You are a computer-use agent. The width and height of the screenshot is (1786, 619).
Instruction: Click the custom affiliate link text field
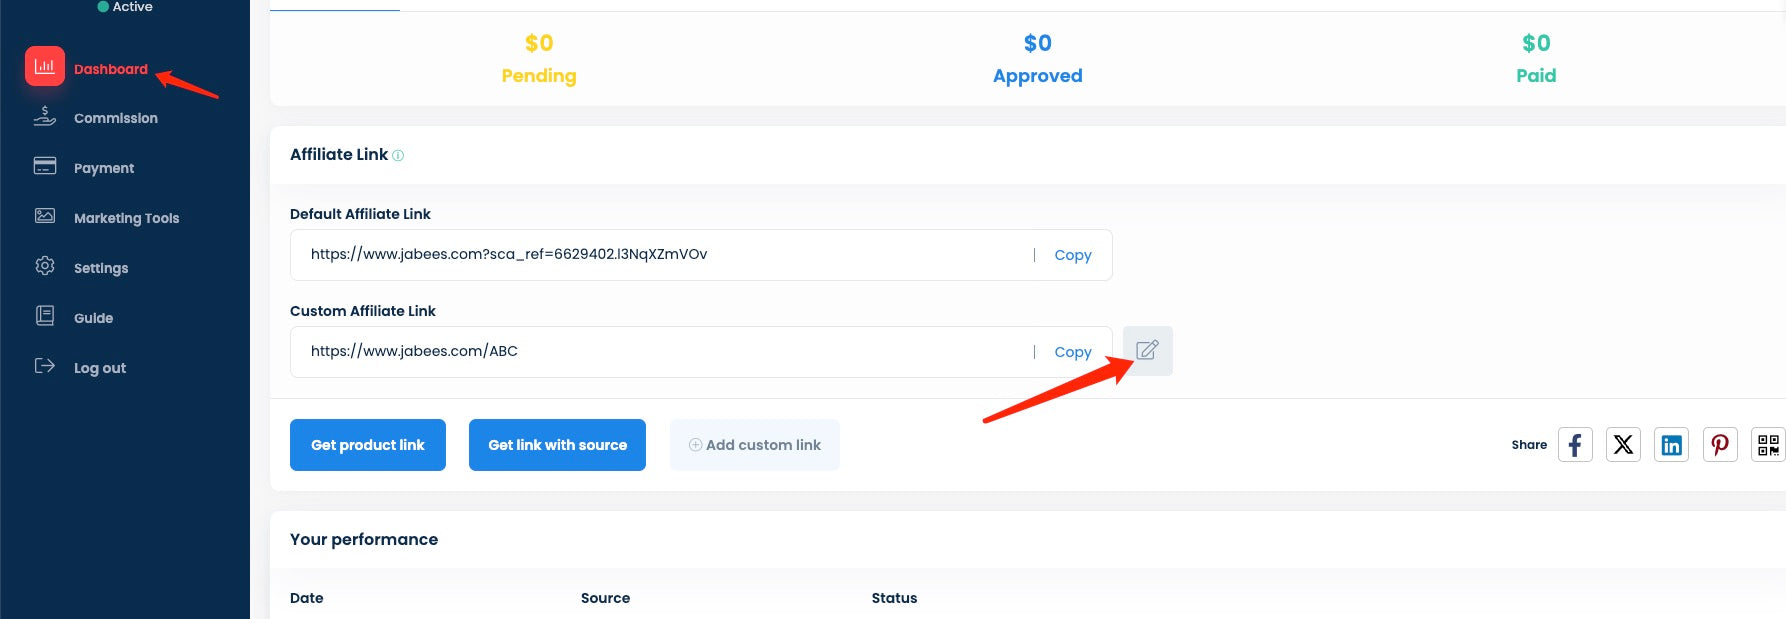[x=660, y=352]
